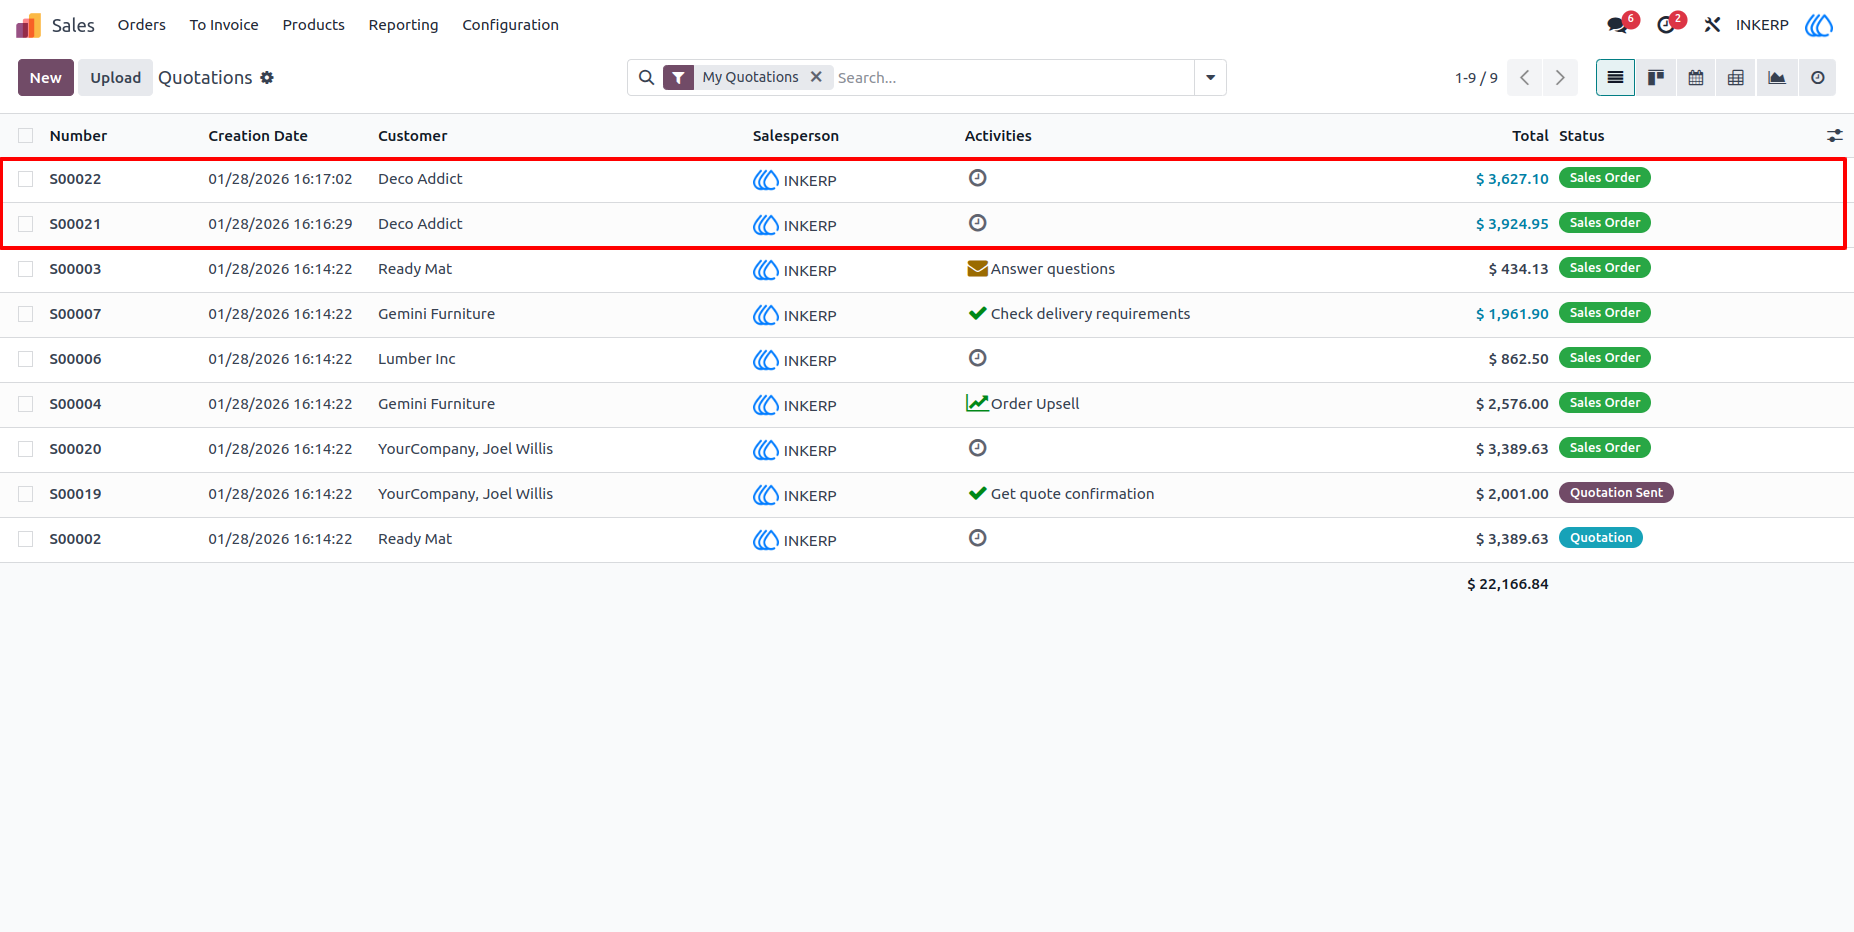
Task: Click the $ 3,627.10 total amount
Action: click(1512, 179)
